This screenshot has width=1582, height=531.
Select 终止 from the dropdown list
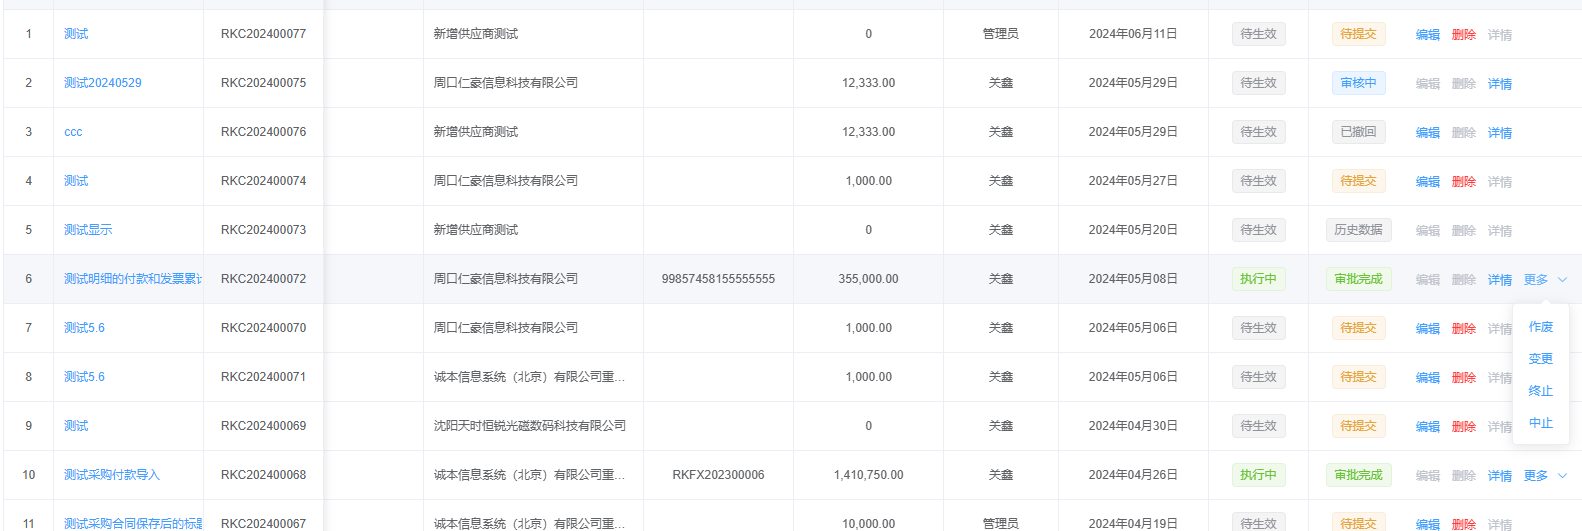point(1540,391)
